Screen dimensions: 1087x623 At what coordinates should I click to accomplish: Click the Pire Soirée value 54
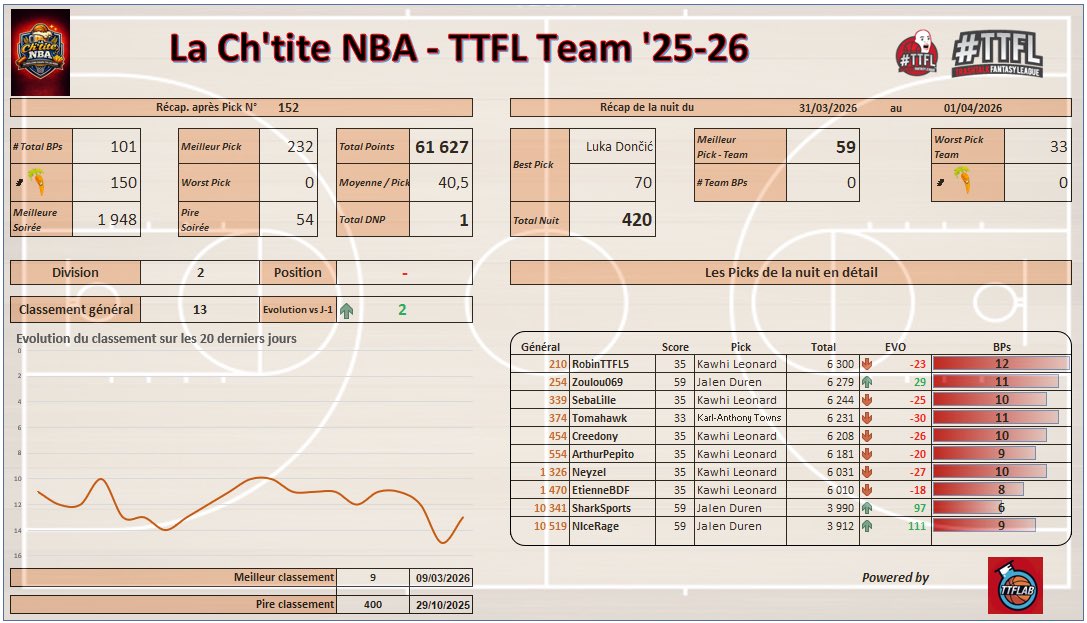click(x=305, y=220)
